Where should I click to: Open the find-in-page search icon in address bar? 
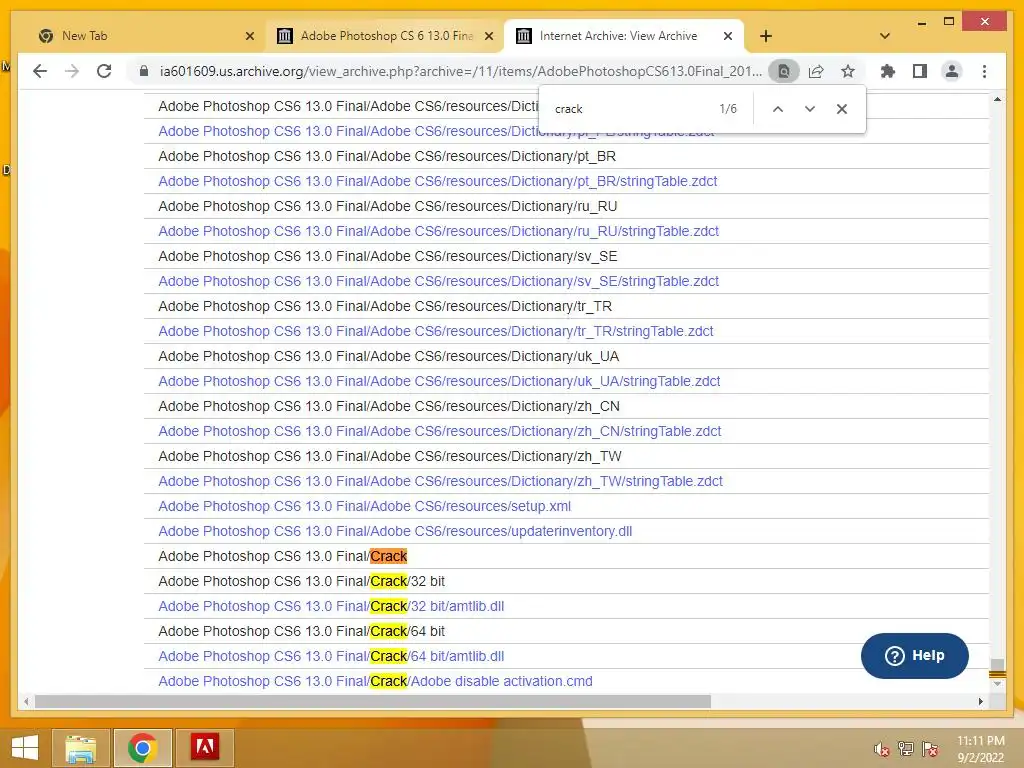(x=784, y=71)
